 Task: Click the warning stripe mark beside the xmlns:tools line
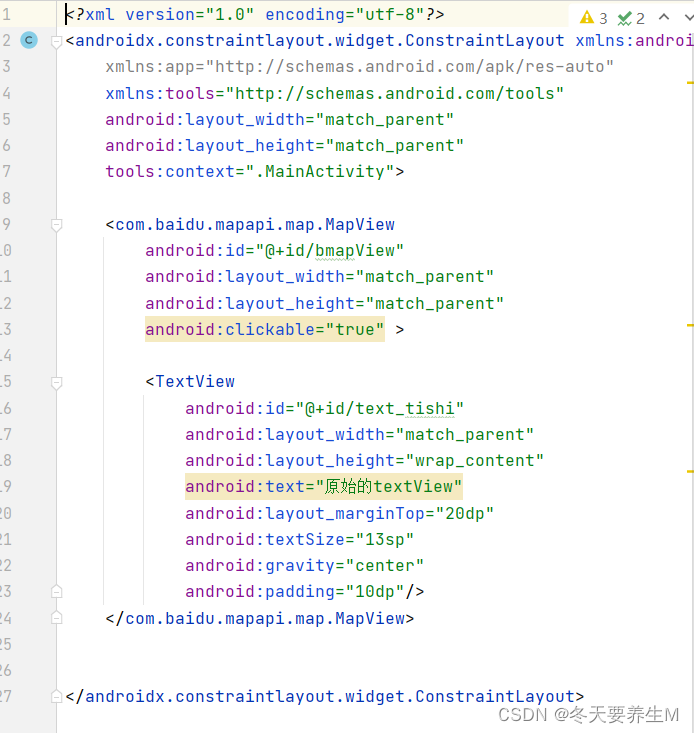click(x=690, y=83)
